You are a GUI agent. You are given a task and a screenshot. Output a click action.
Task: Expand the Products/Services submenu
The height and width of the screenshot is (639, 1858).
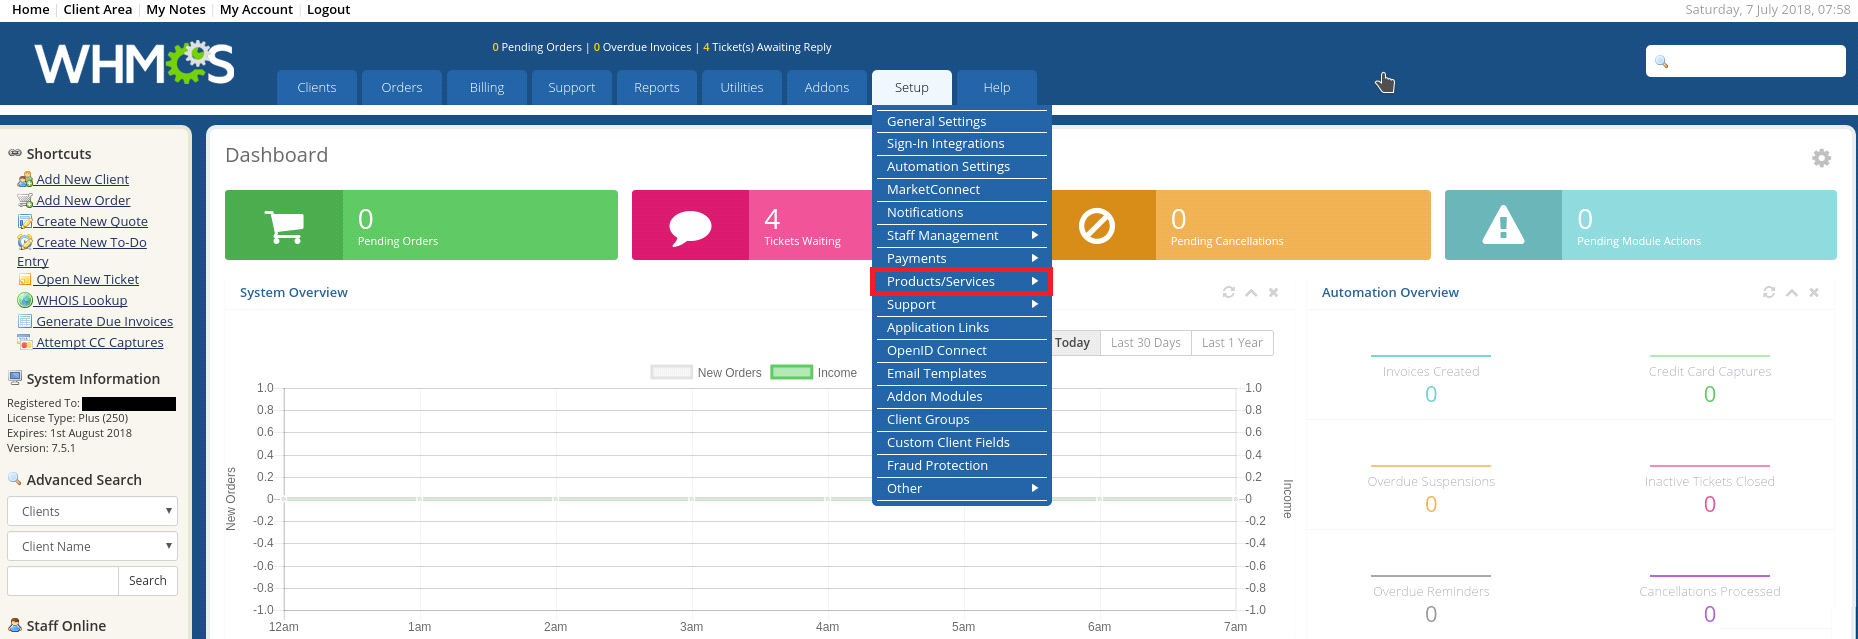point(960,282)
